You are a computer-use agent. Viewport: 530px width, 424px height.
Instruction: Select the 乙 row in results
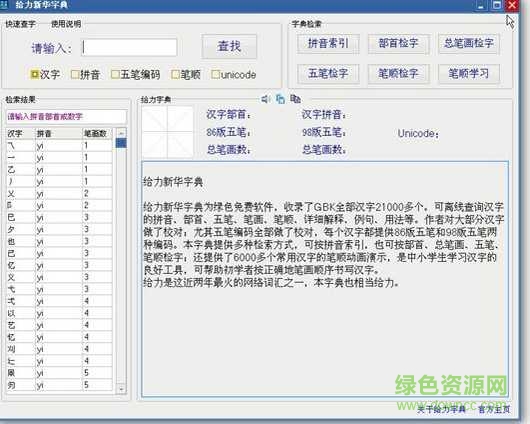[x=59, y=169]
